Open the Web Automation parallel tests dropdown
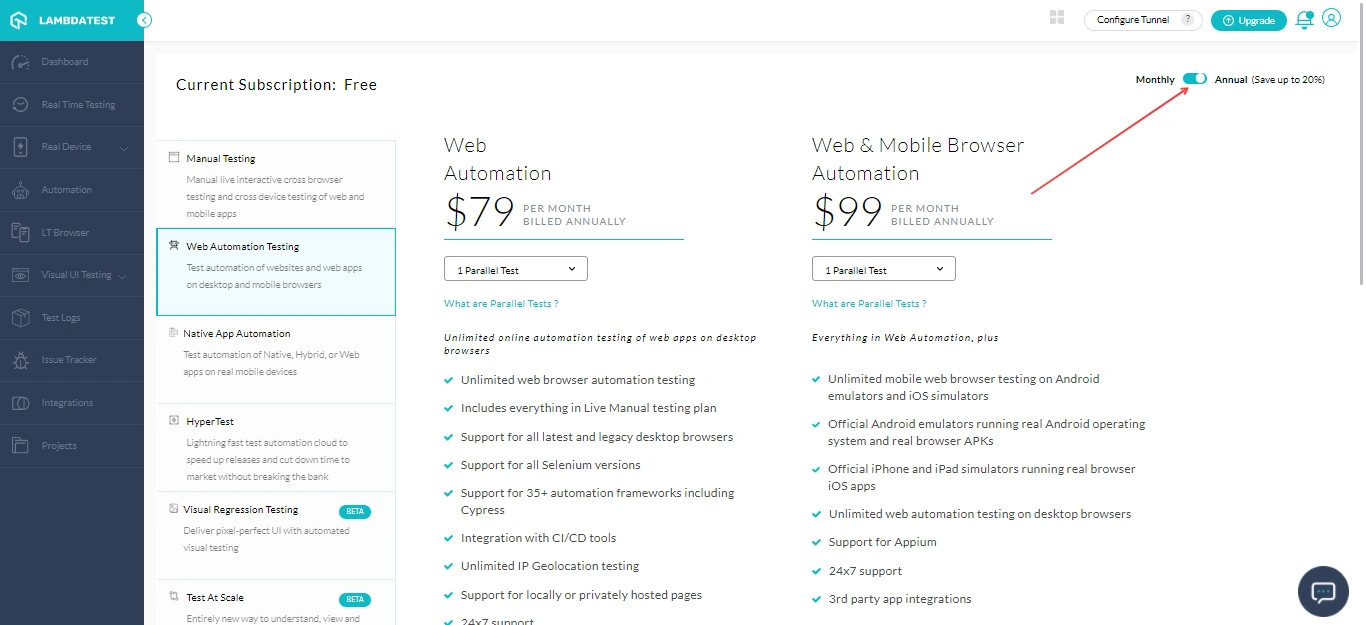 click(515, 268)
